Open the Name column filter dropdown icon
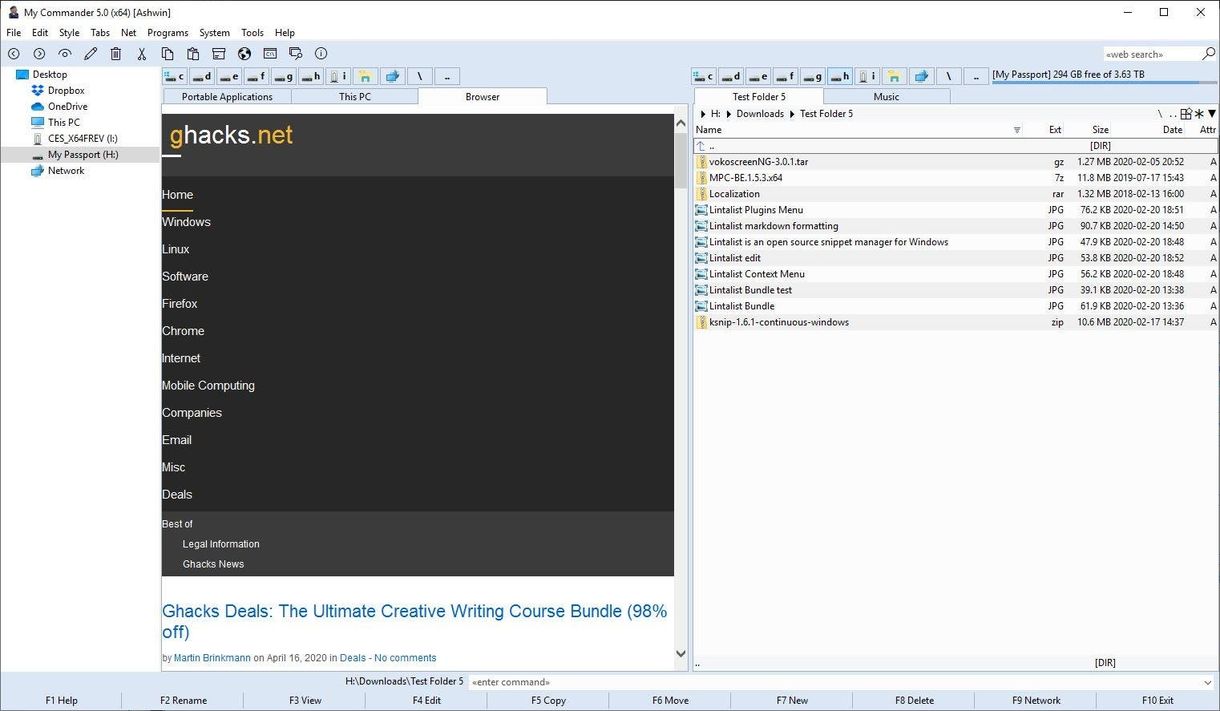Viewport: 1220px width, 711px height. click(x=1017, y=130)
